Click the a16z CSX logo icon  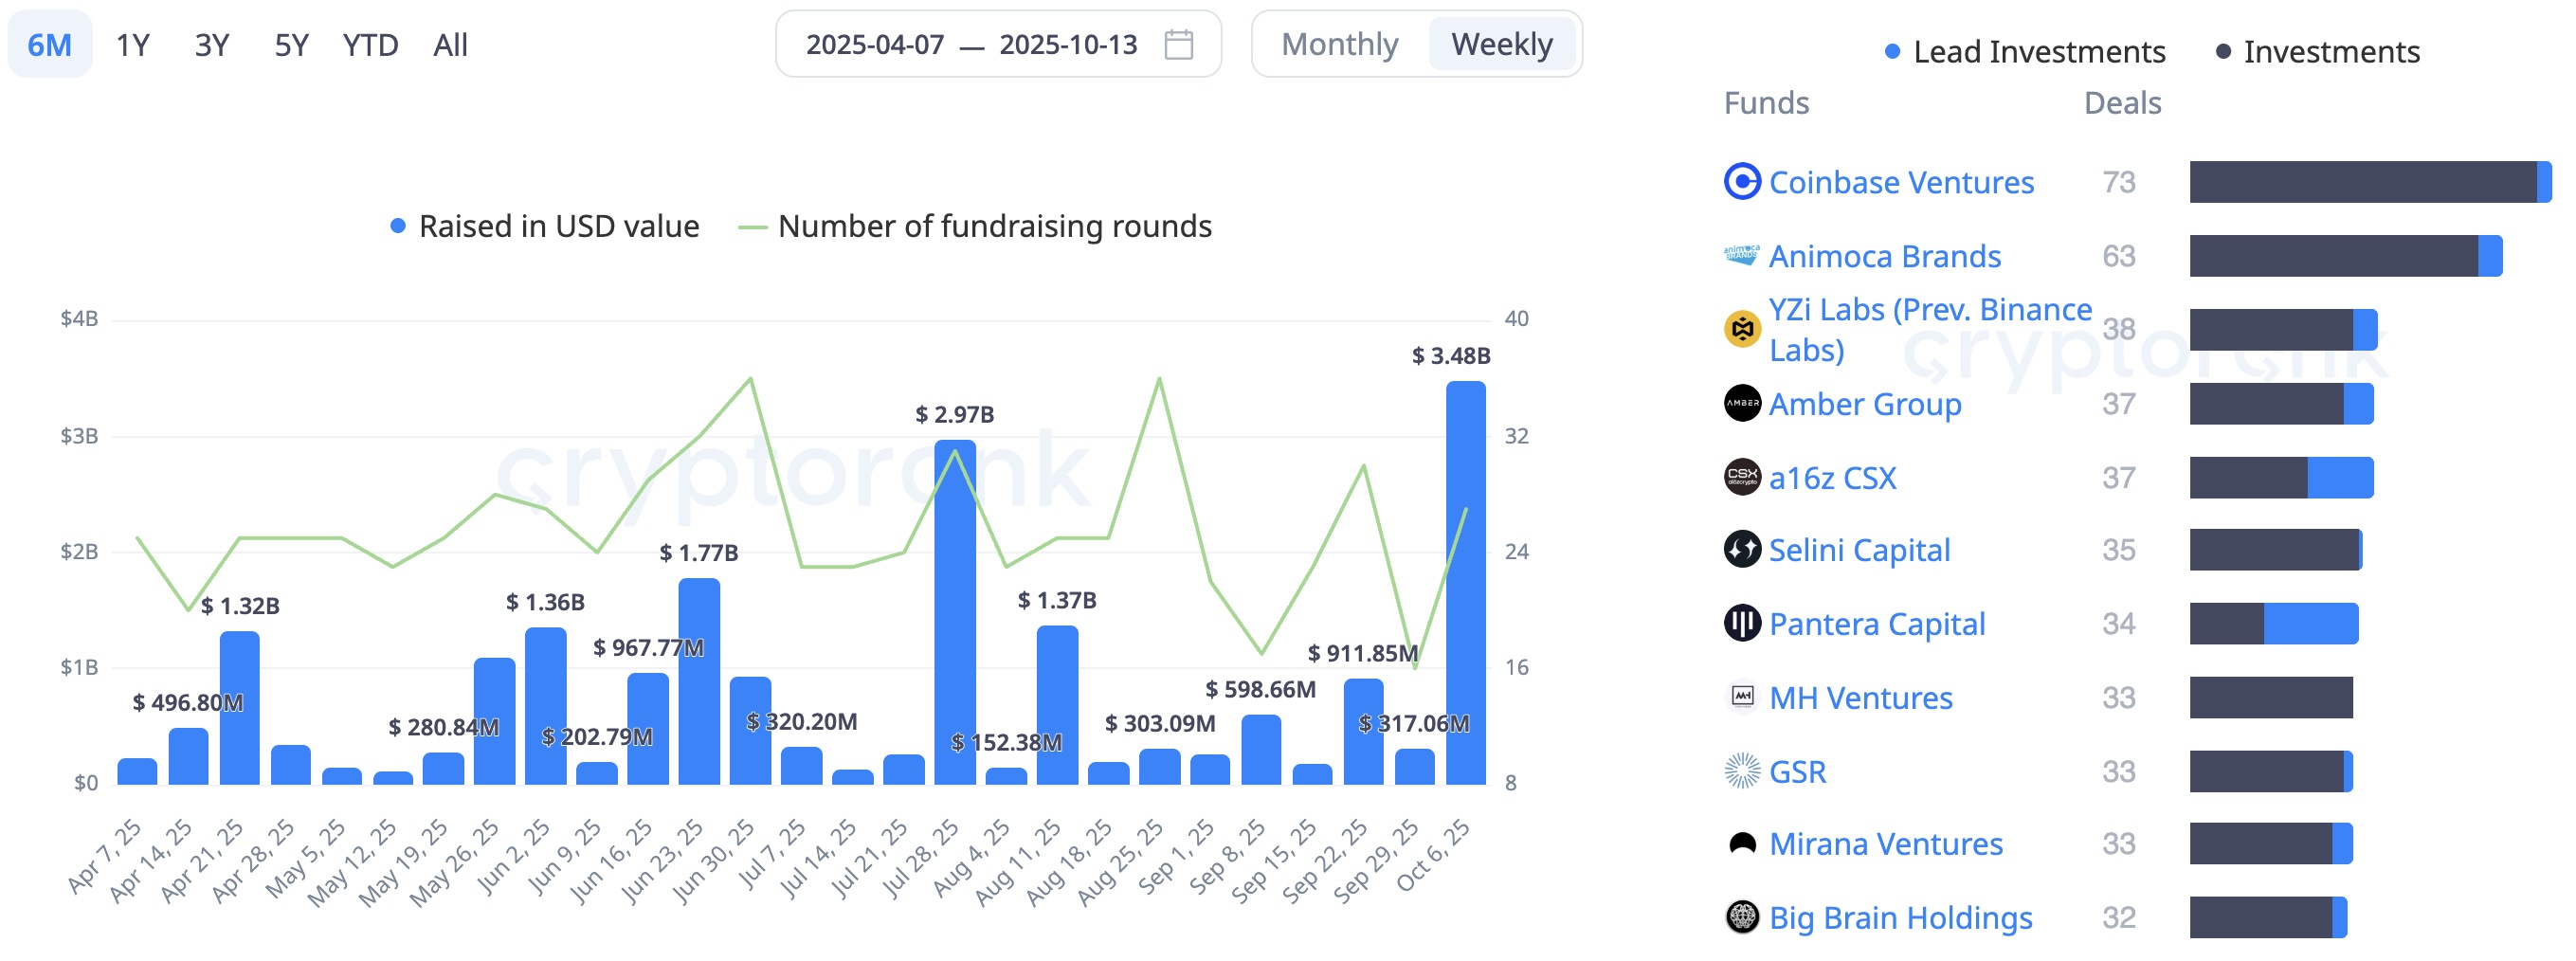(1742, 477)
